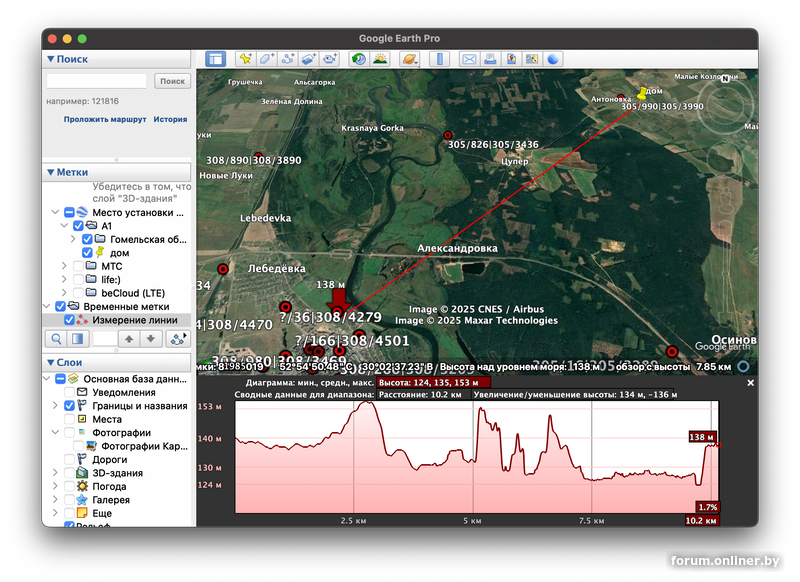Screen dimensions: 800x582
Task: Click the Print toolbar icon
Action: [490, 59]
